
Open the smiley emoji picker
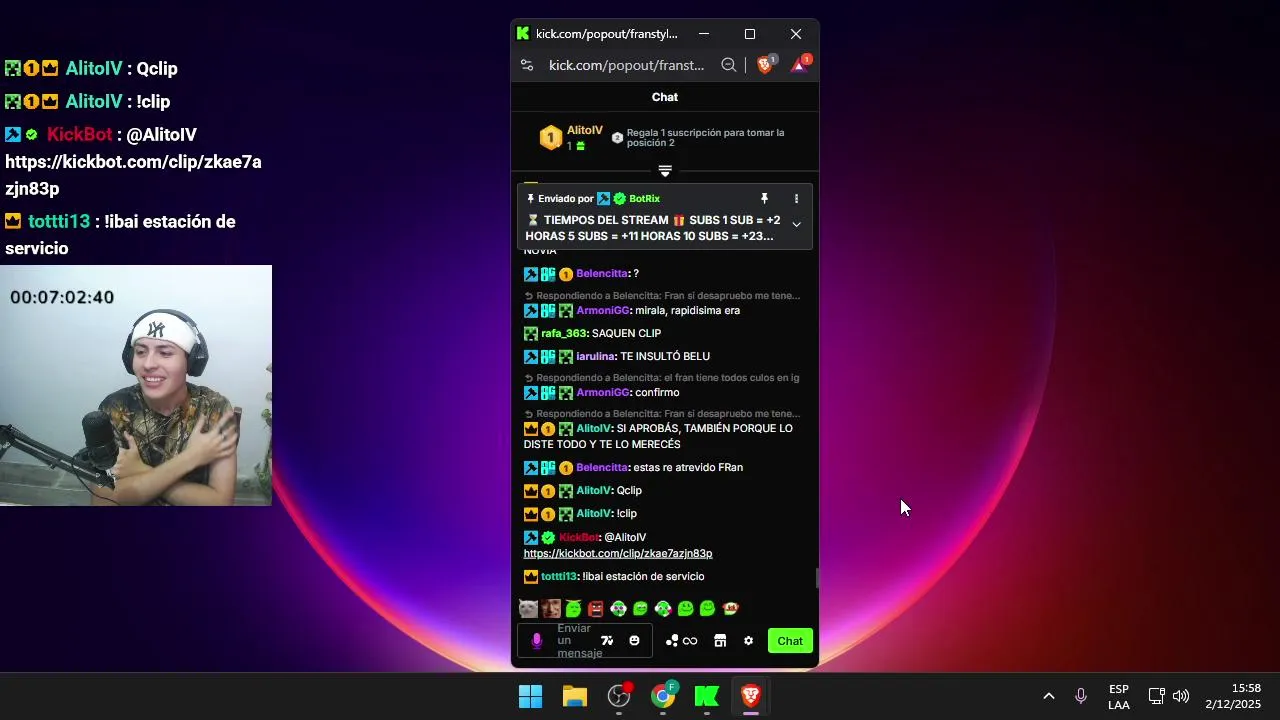(634, 641)
